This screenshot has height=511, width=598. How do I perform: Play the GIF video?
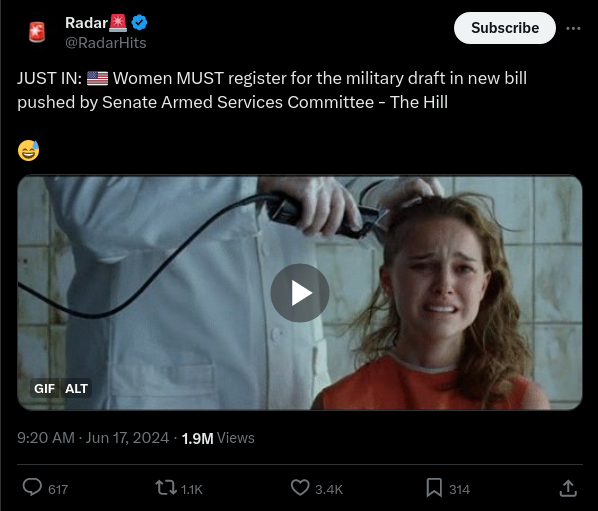tap(300, 293)
